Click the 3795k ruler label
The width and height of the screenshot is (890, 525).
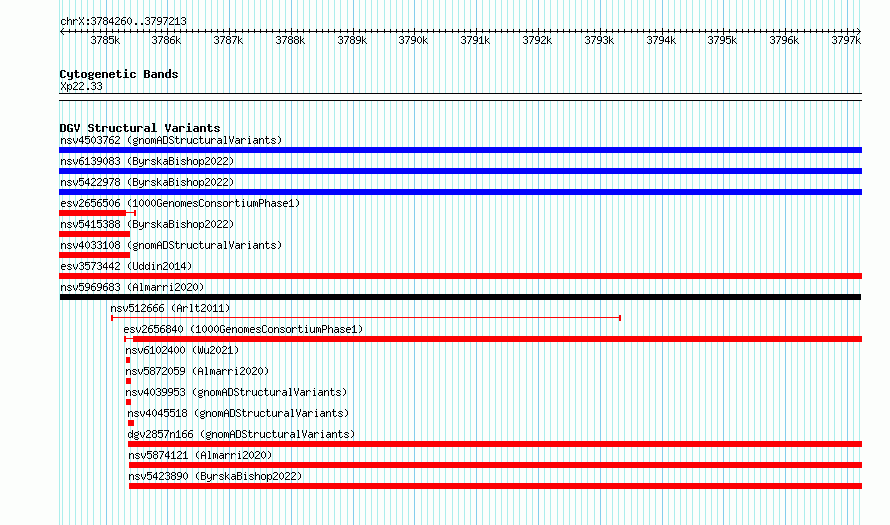[x=722, y=40]
